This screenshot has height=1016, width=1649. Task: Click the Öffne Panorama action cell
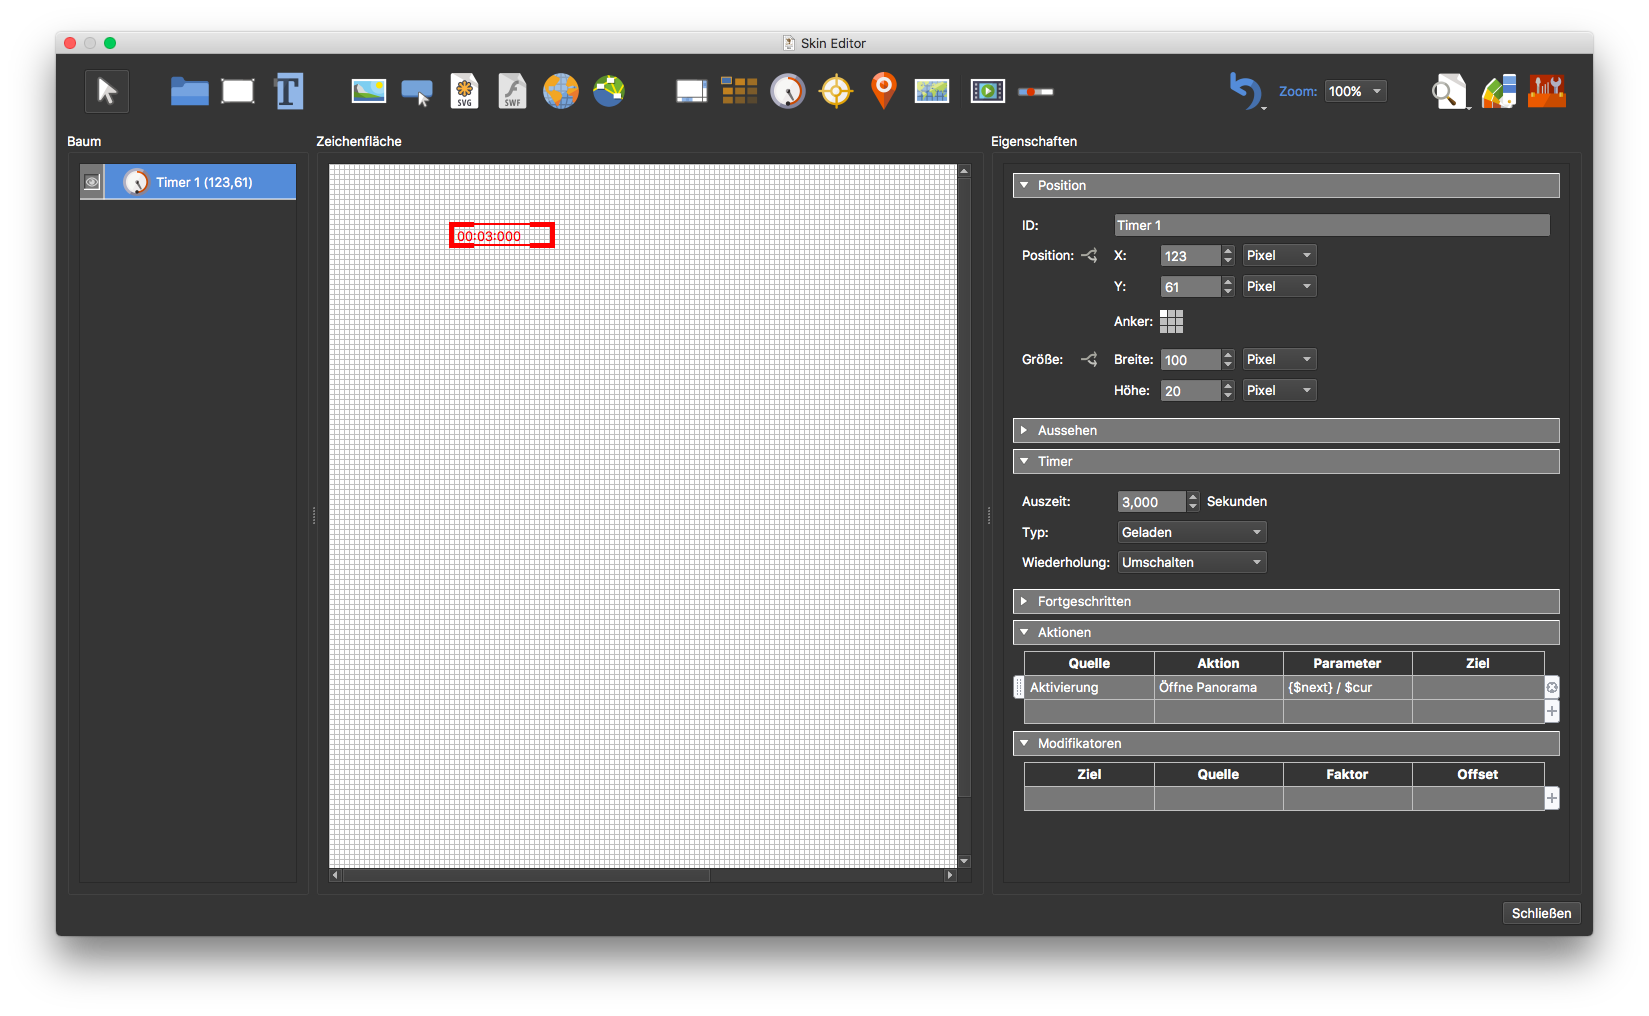click(1218, 688)
